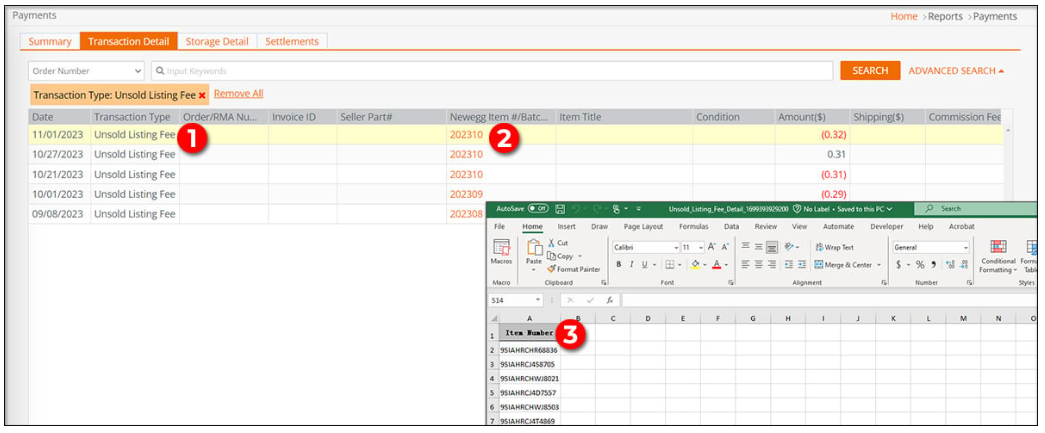Image resolution: width=1045 pixels, height=433 pixels.
Task: Increase font size with the larger A icon
Action: pos(712,246)
